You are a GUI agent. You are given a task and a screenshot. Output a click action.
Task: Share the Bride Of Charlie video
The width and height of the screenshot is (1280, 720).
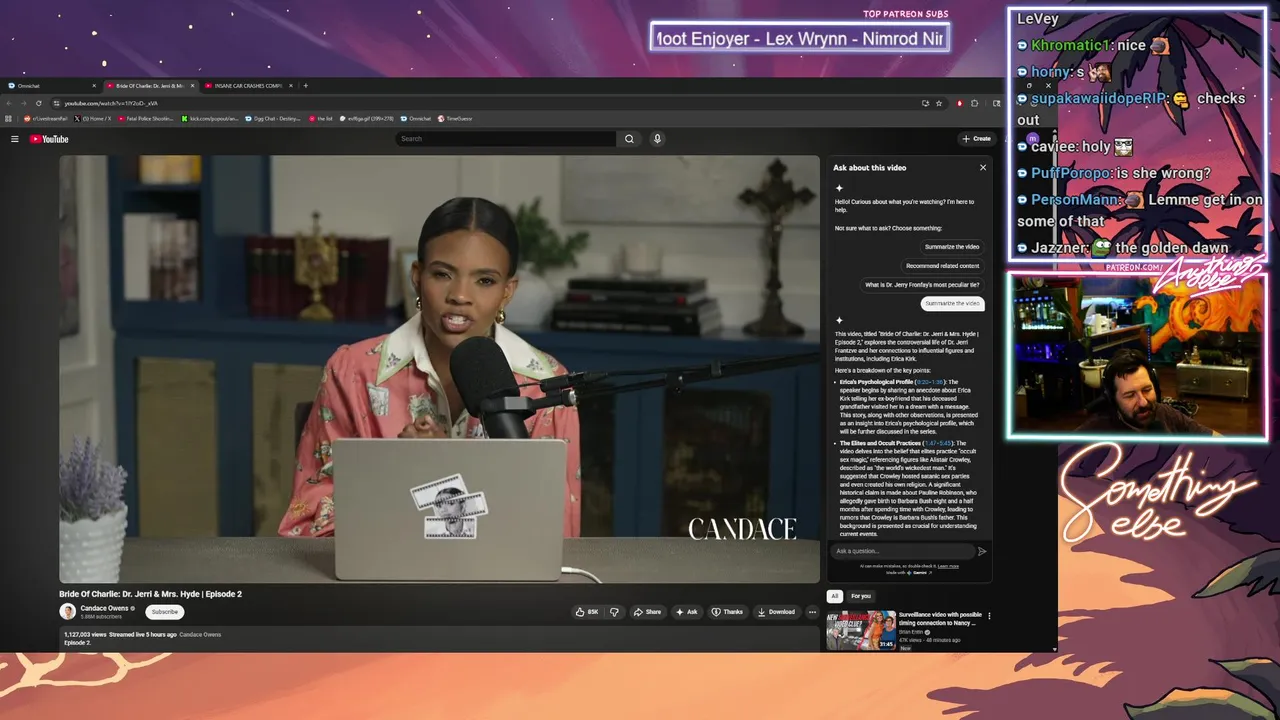648,612
